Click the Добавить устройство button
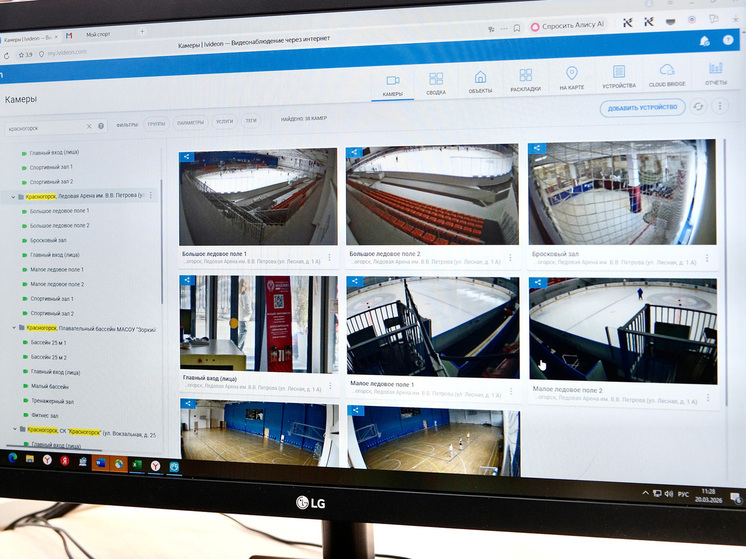Screen dimensions: 746x559 click(643, 107)
